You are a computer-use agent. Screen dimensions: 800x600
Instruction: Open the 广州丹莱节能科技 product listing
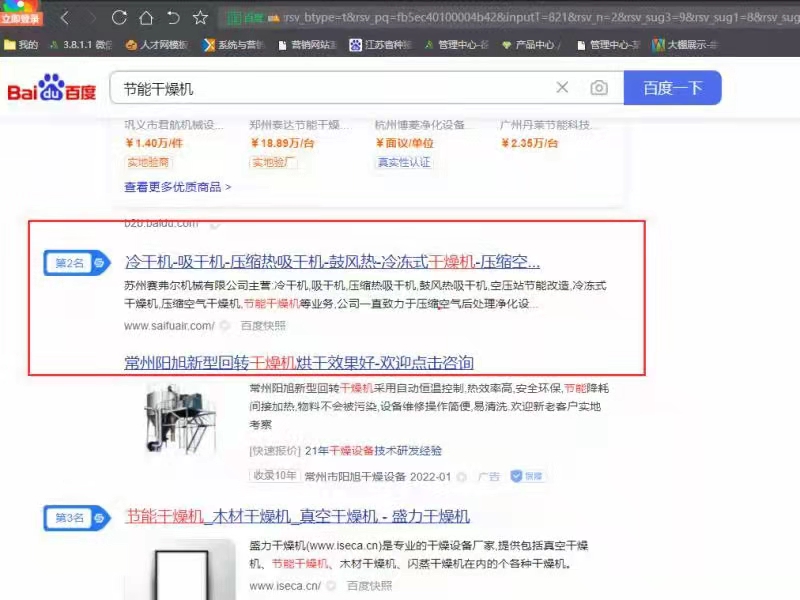[x=550, y=124]
